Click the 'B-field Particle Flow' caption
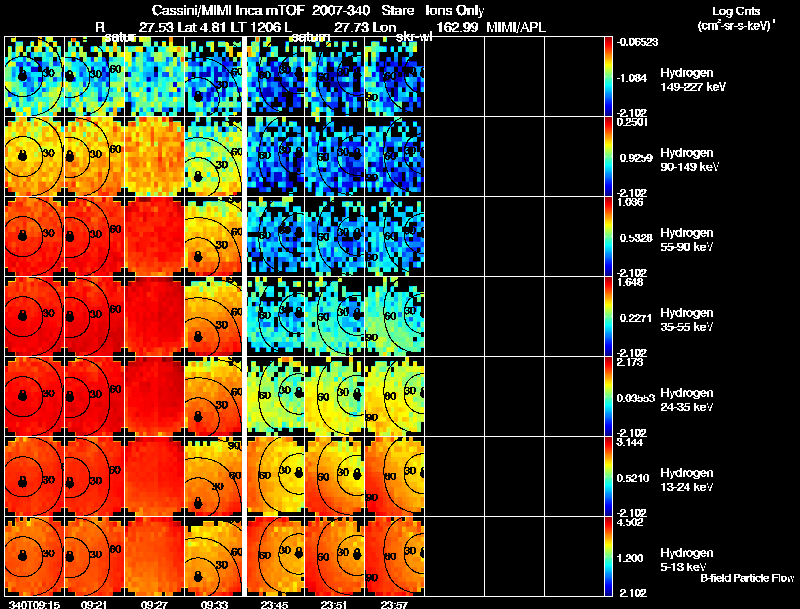The height and width of the screenshot is (609, 800). pyautogui.click(x=747, y=578)
